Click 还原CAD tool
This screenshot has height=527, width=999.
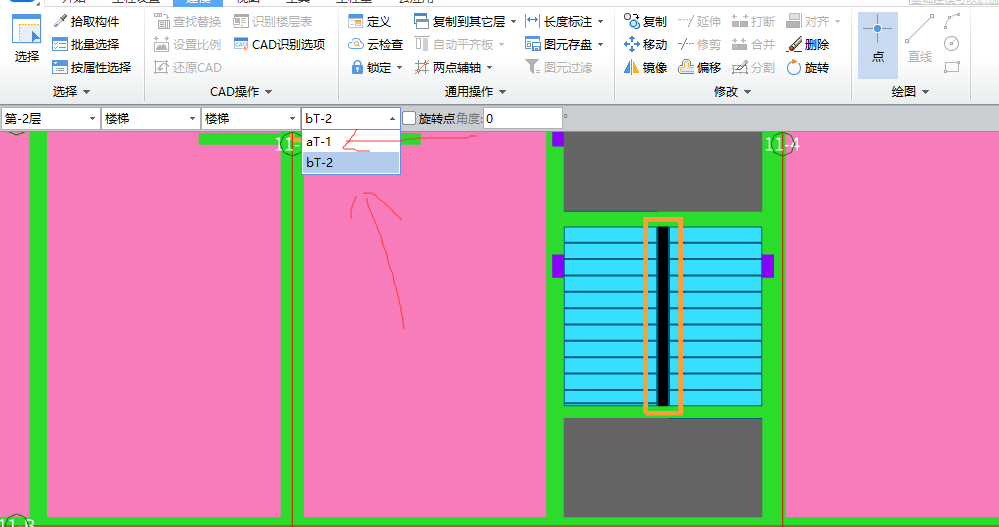[188, 68]
